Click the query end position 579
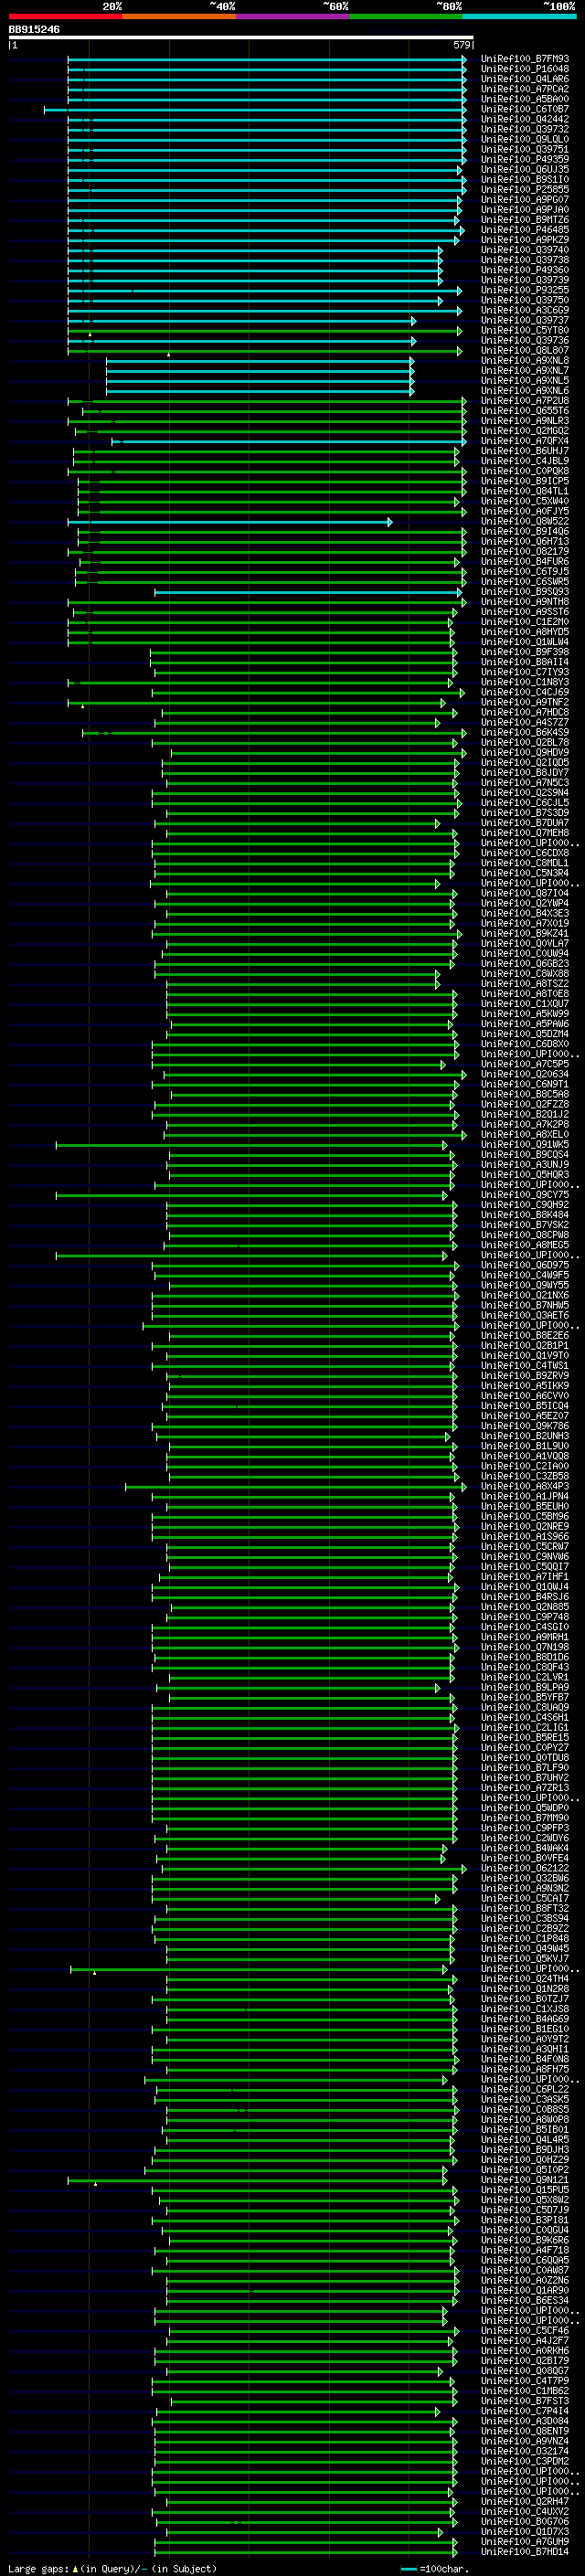585x2576 pixels. point(462,45)
